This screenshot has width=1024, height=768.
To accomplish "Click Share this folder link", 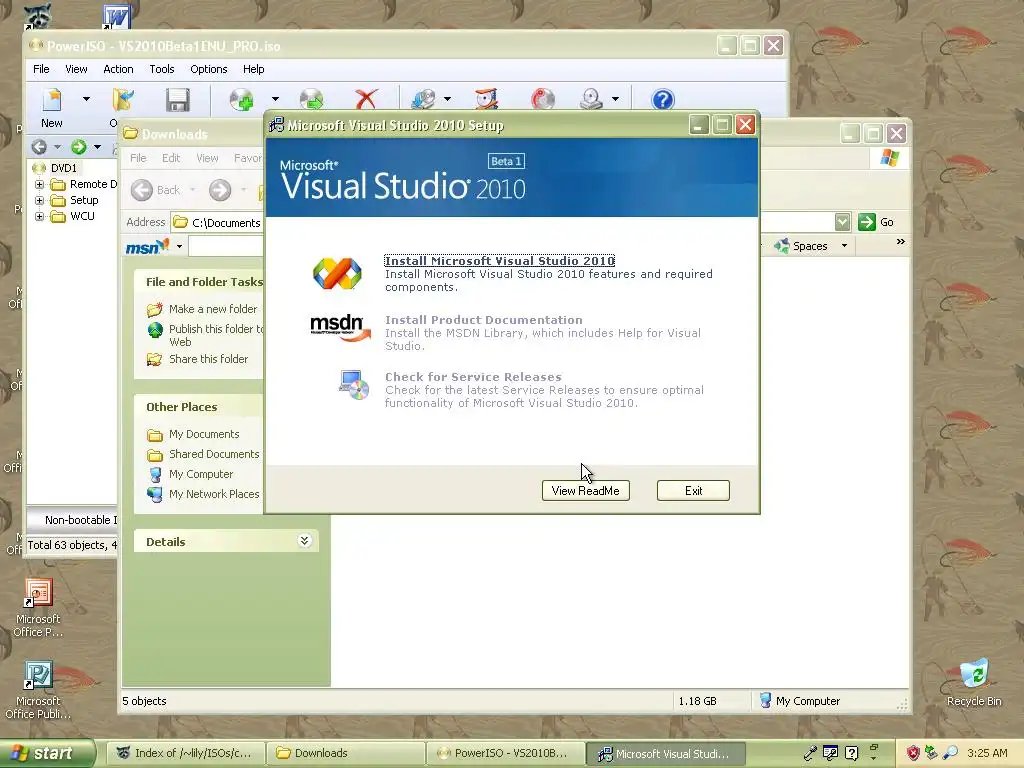I will [208, 359].
